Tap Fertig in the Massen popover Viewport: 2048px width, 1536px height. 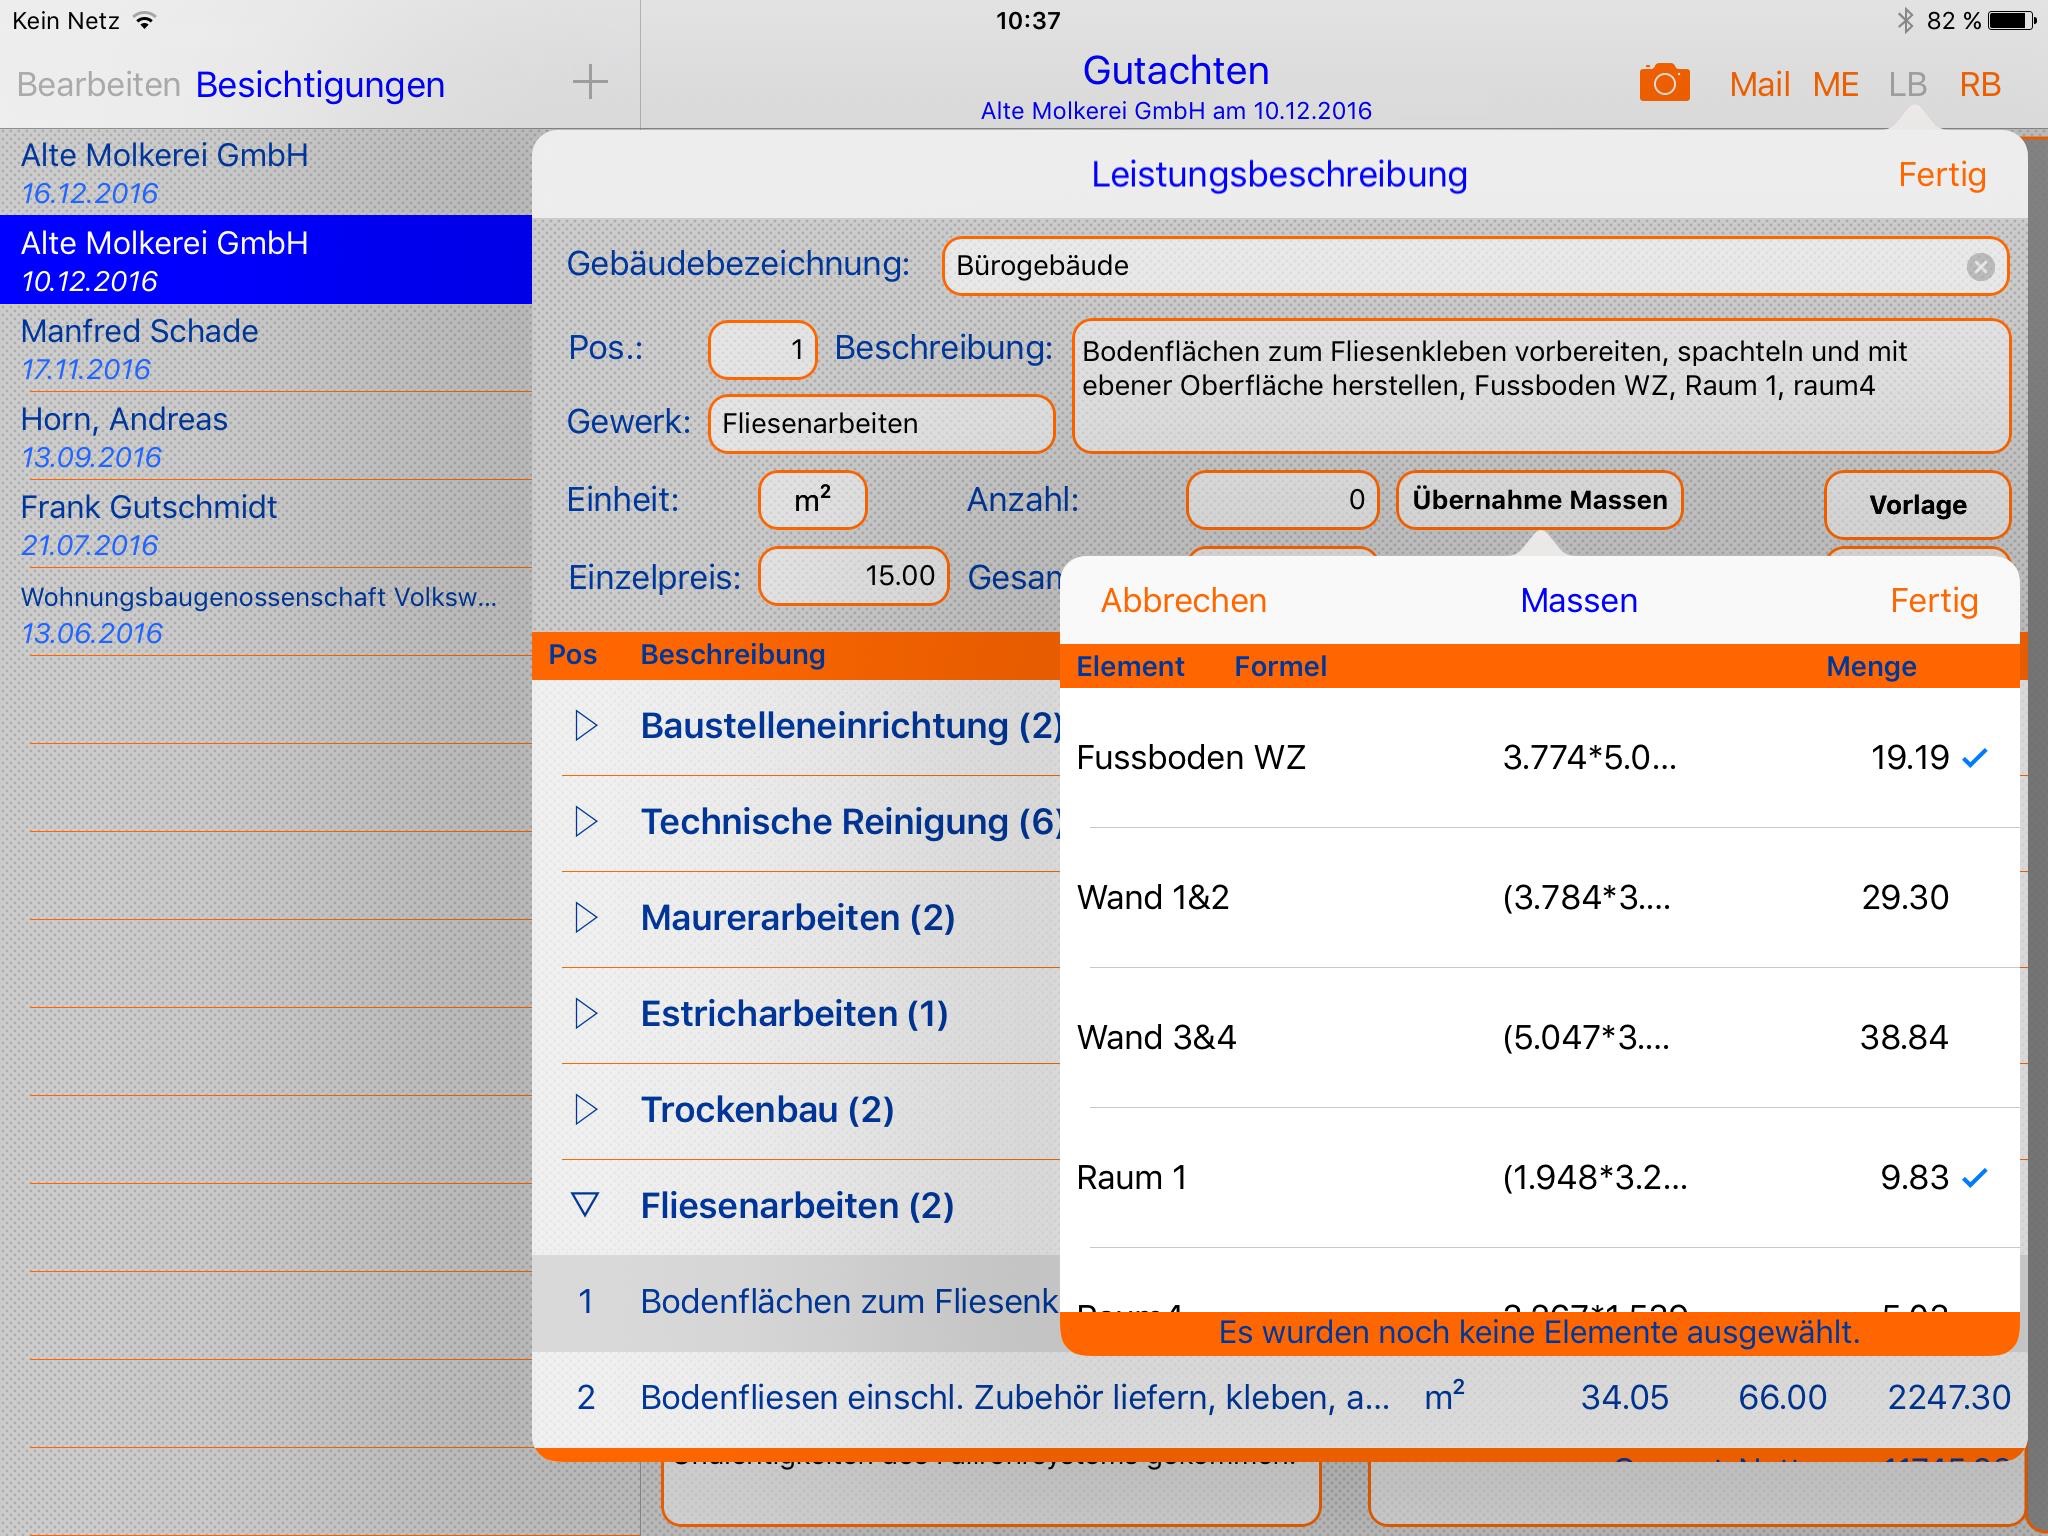[1934, 601]
